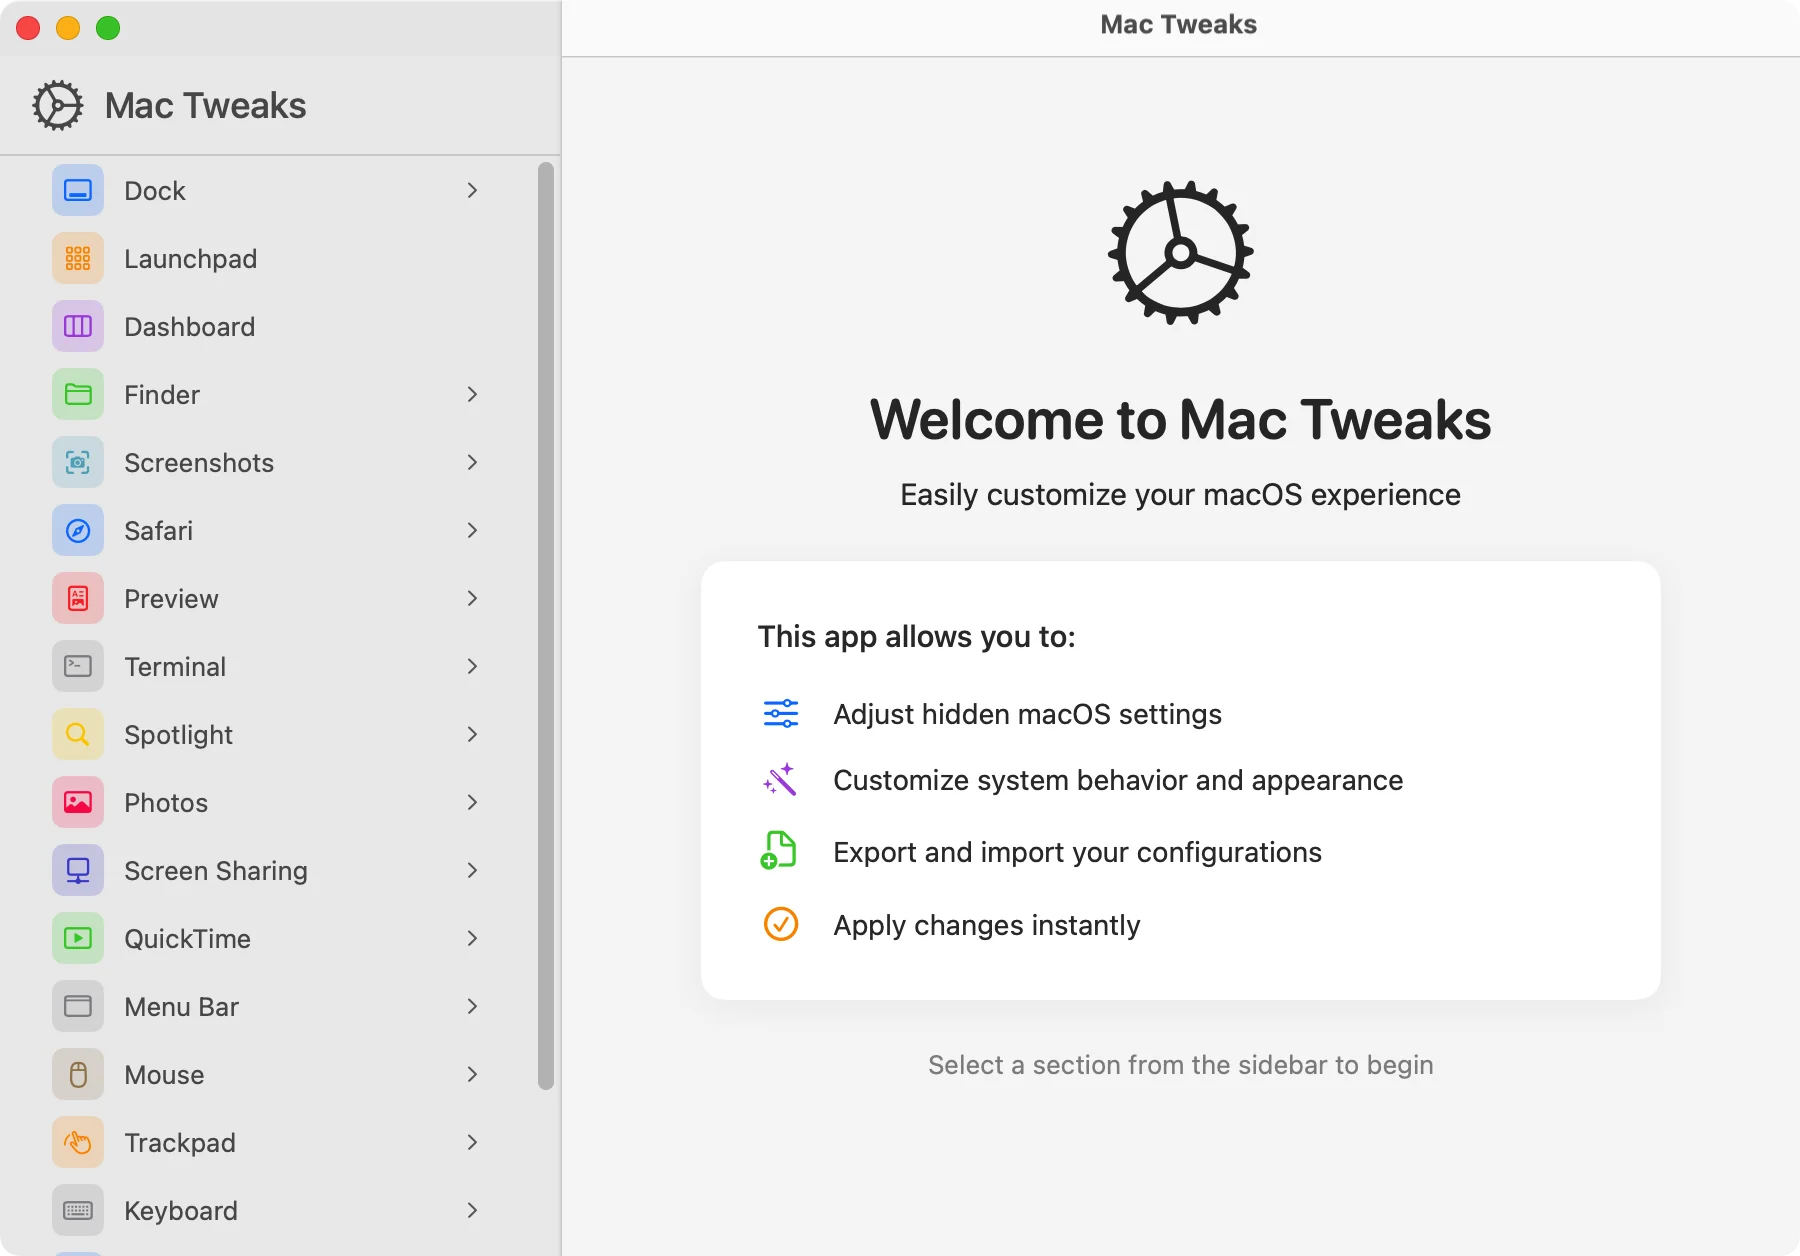This screenshot has width=1800, height=1256.
Task: Click the magic wand customize icon
Action: pyautogui.click(x=780, y=780)
